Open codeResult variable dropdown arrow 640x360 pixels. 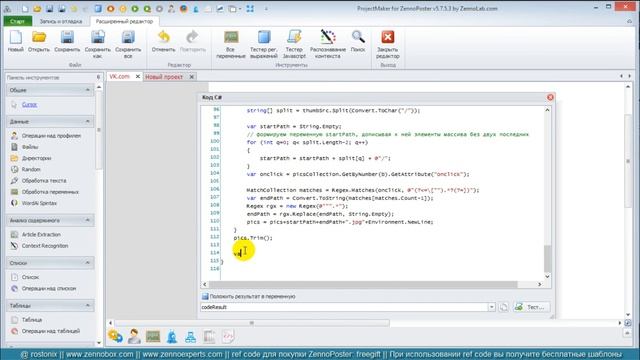(491, 307)
